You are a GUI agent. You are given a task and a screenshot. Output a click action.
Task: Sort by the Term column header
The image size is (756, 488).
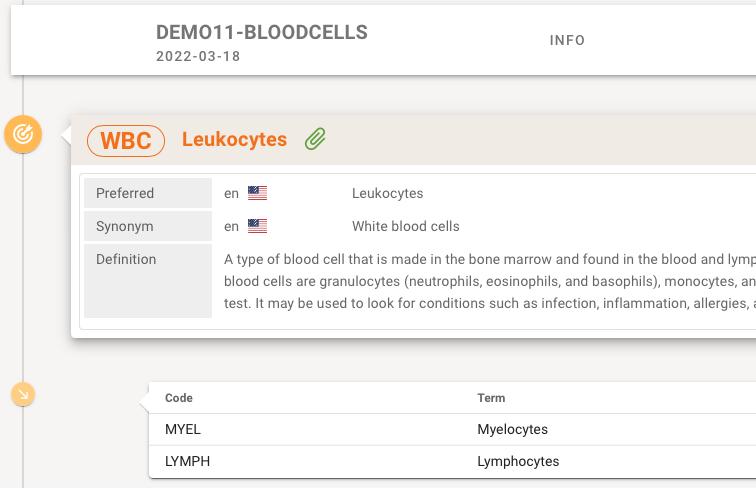pyautogui.click(x=491, y=398)
